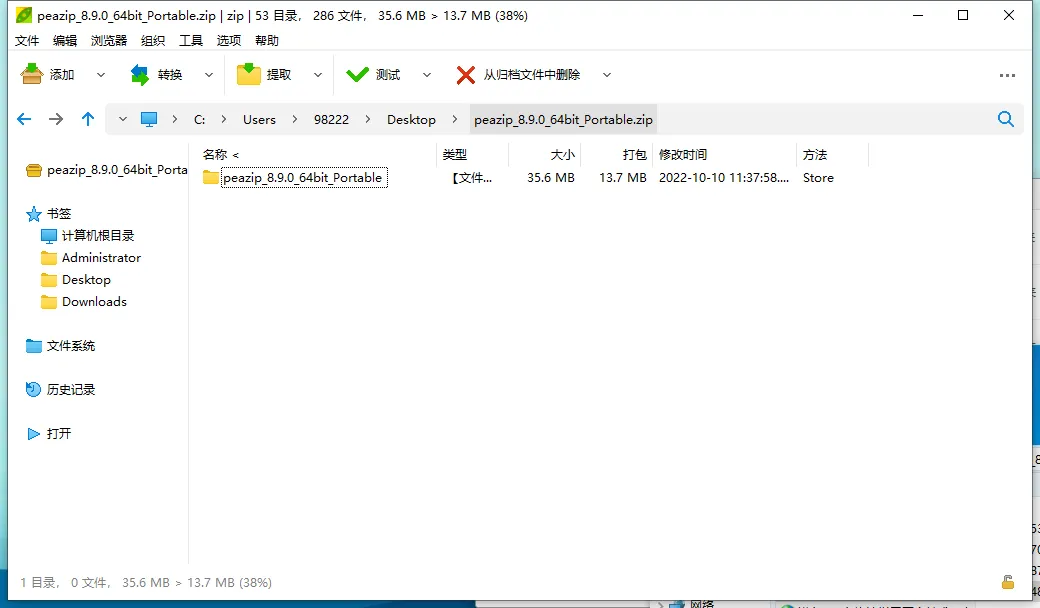Image resolution: width=1040 pixels, height=608 pixels.
Task: Click the back navigation arrow
Action: 23,119
